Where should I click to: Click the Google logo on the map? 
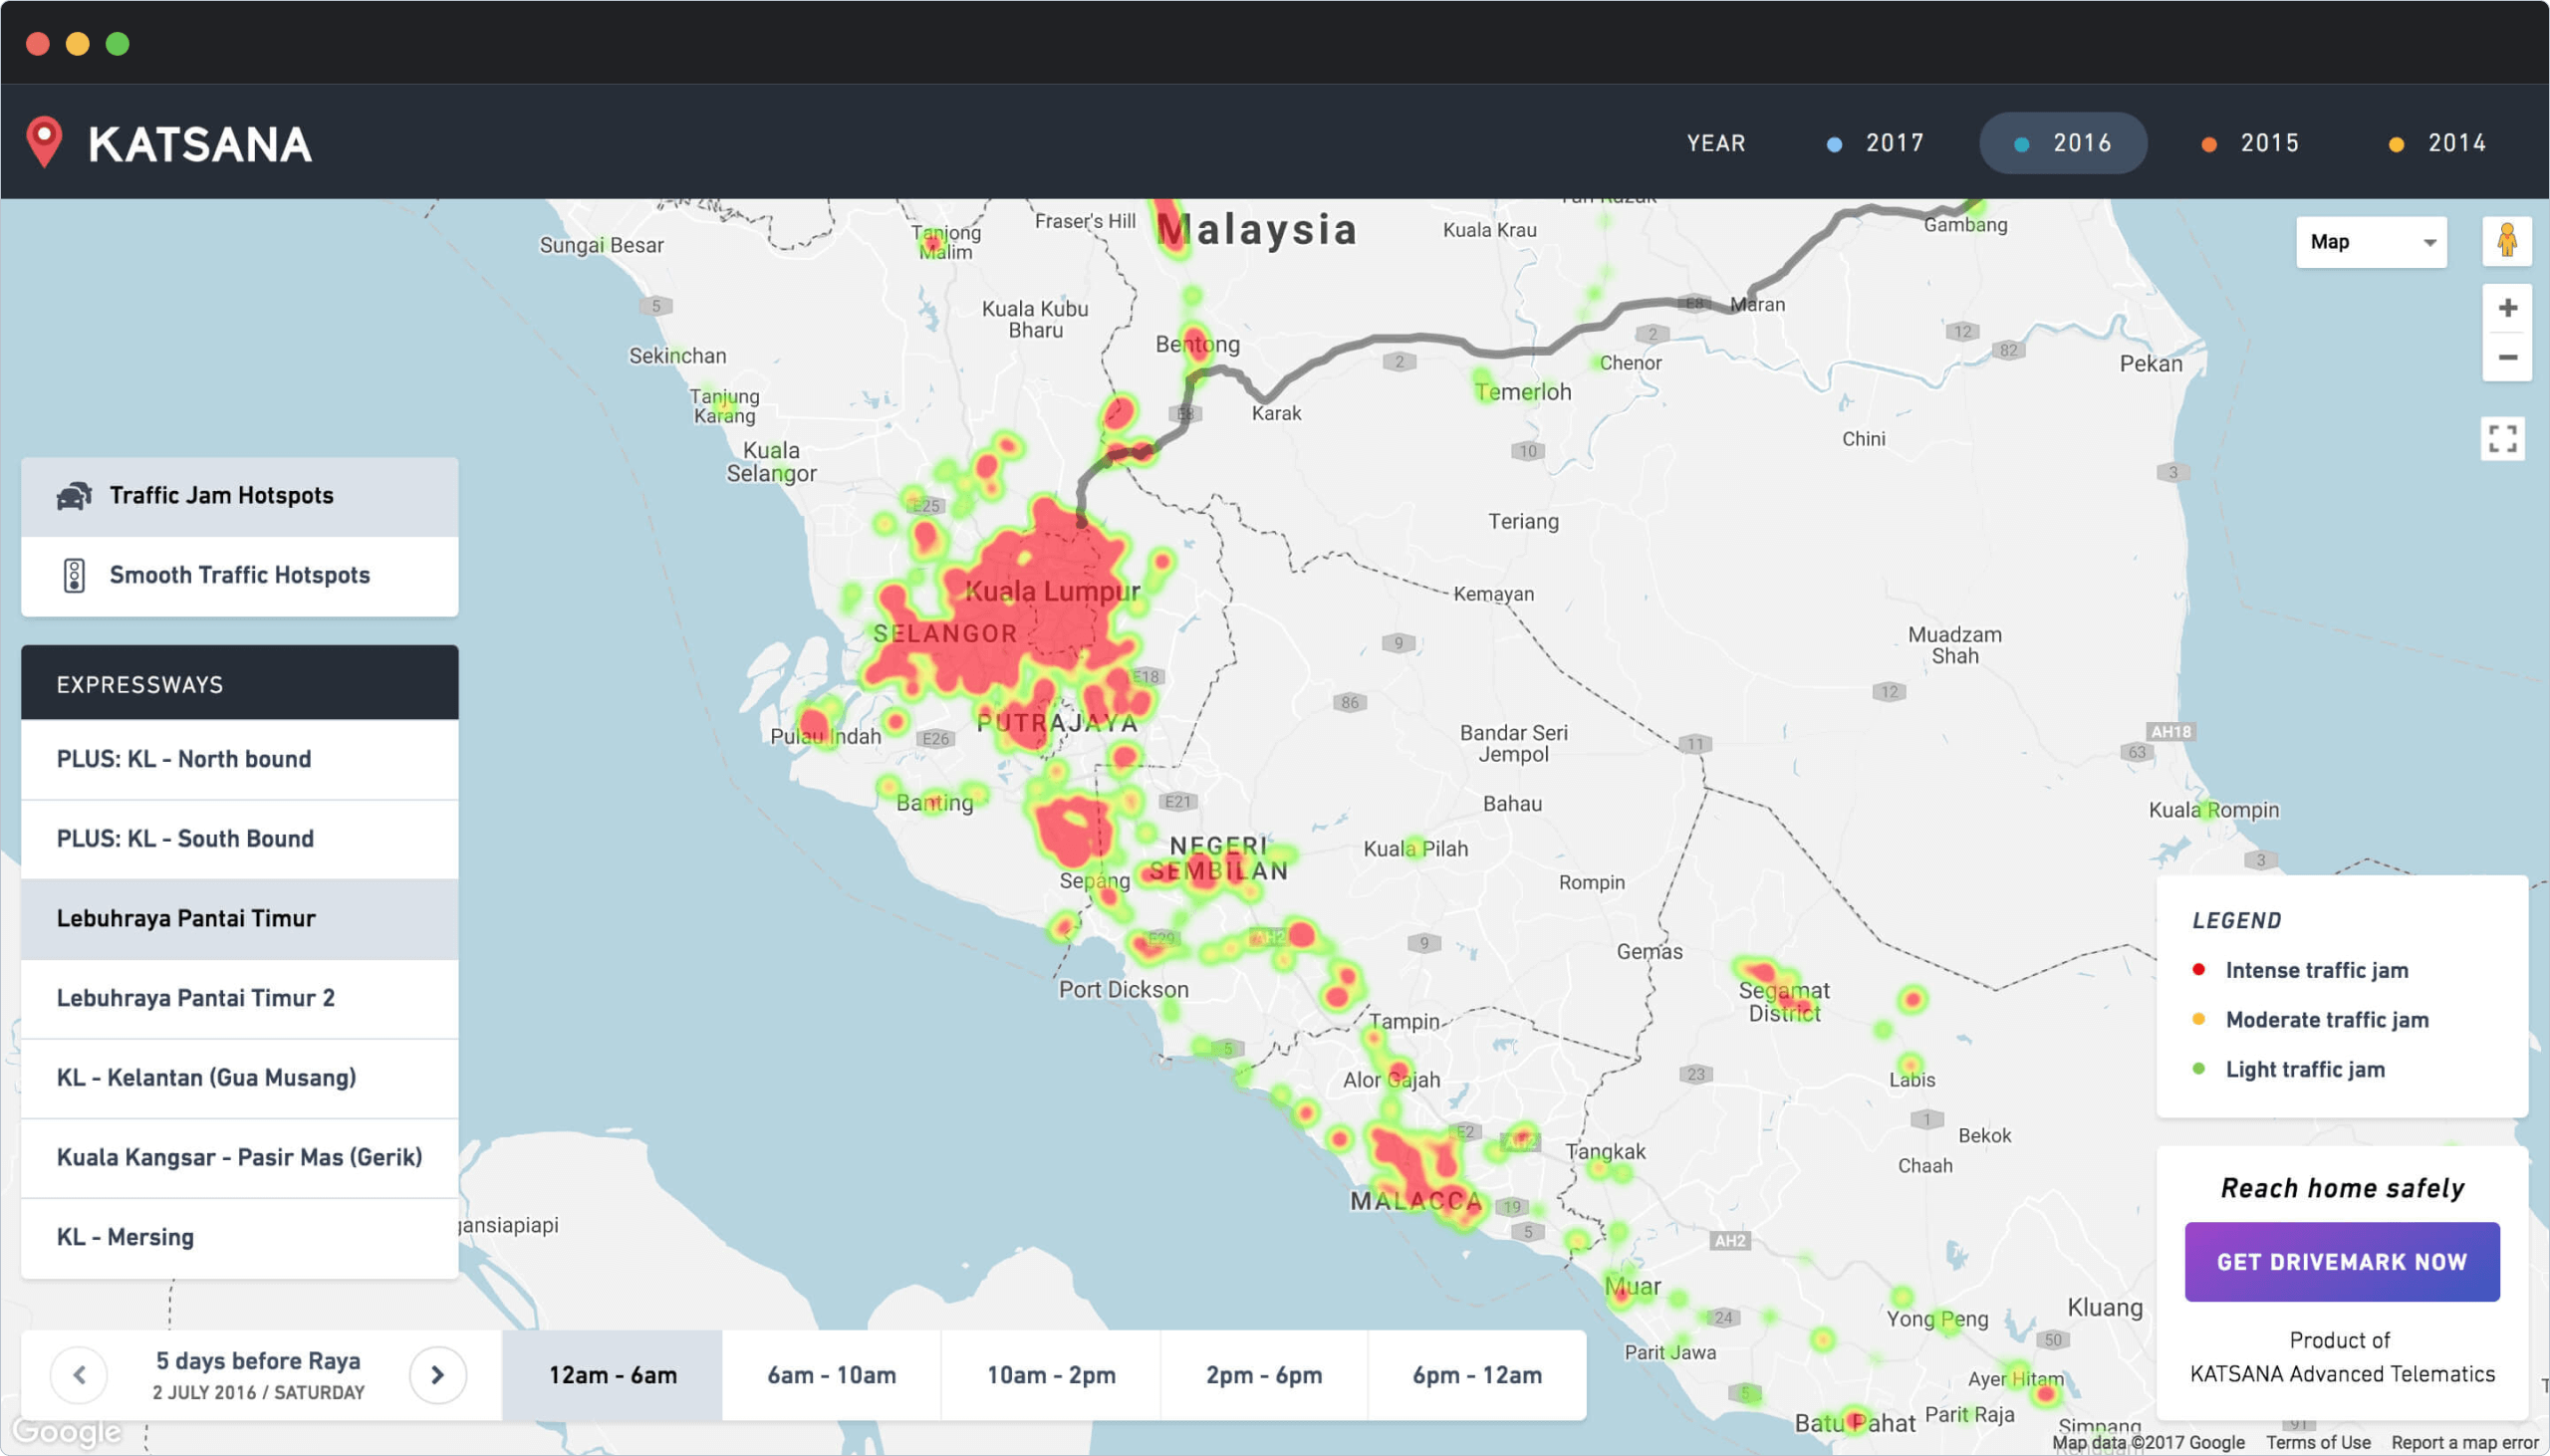click(67, 1432)
